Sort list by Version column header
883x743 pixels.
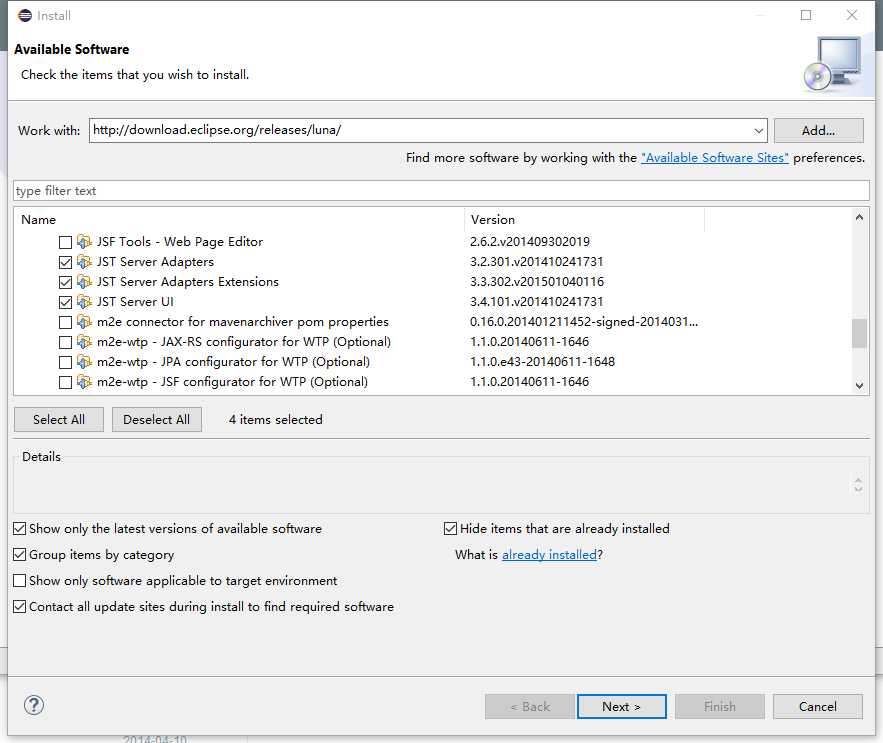[x=585, y=220]
